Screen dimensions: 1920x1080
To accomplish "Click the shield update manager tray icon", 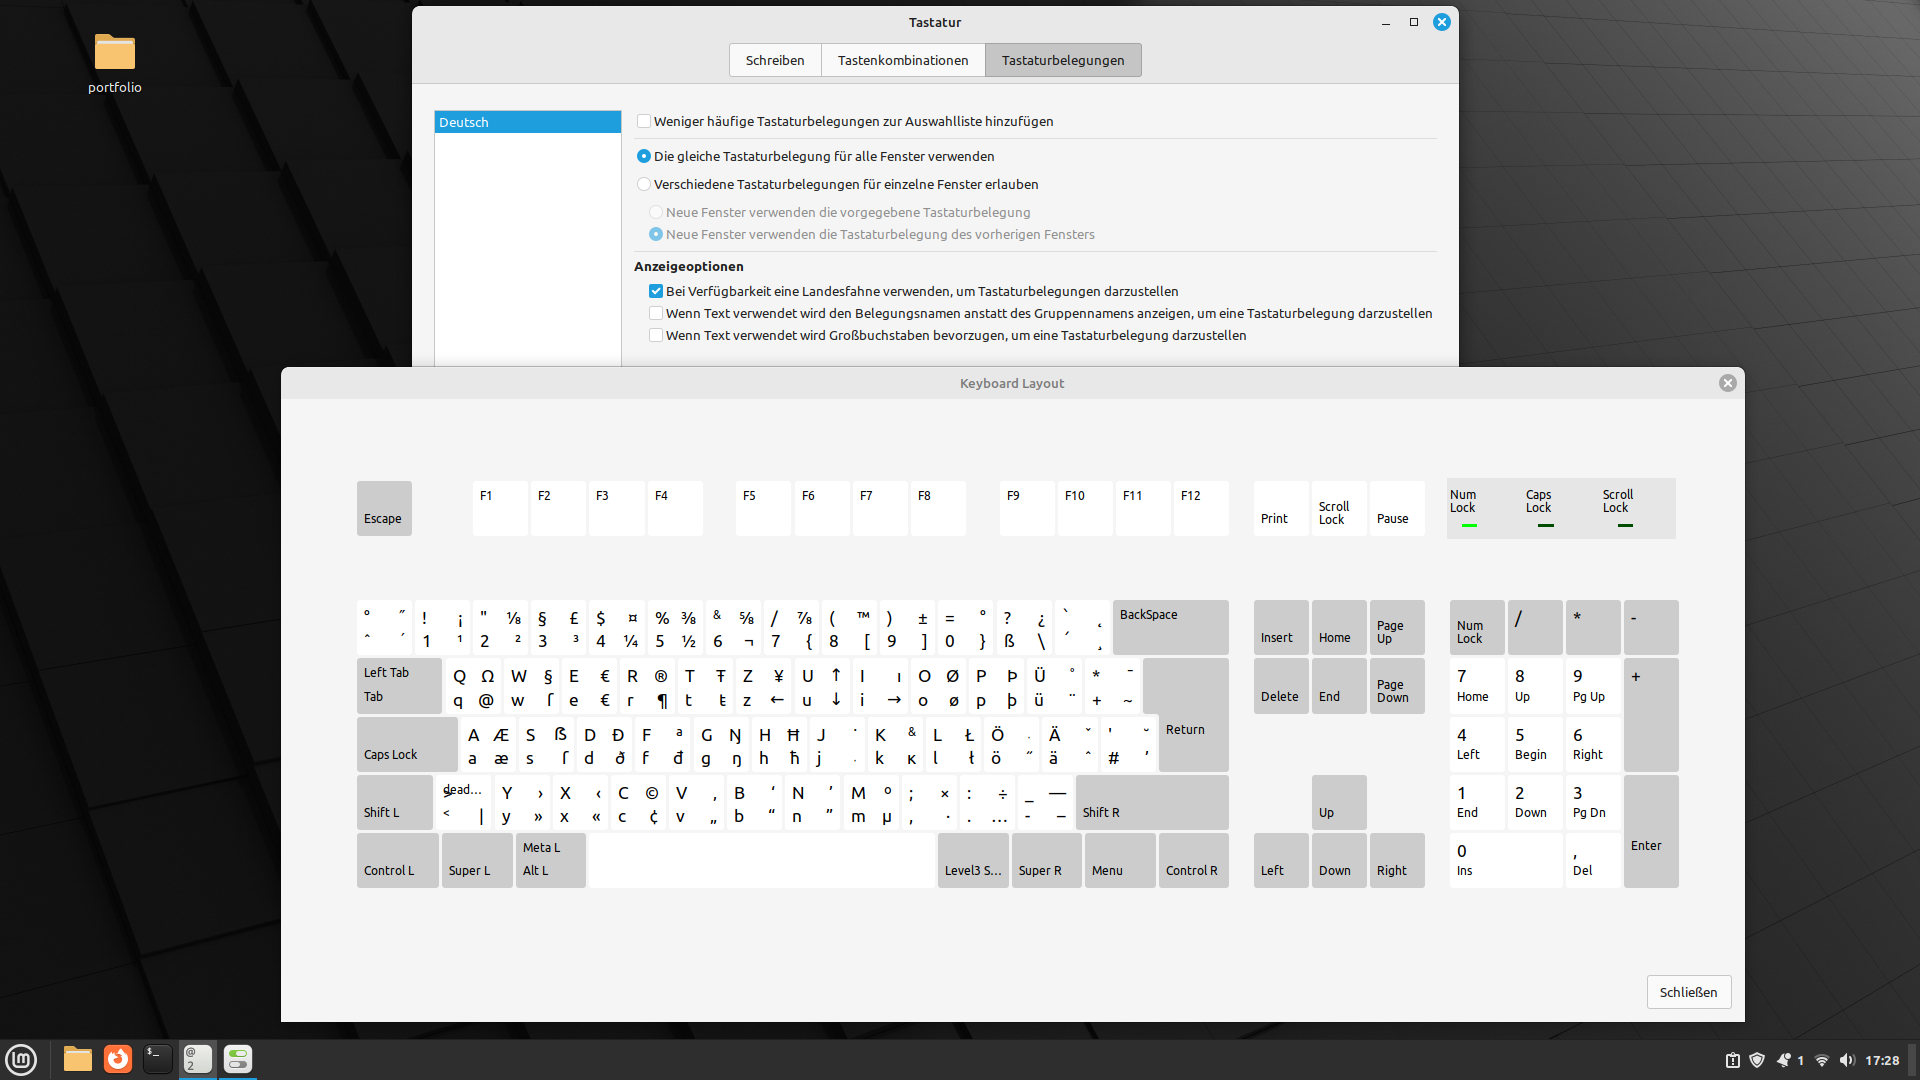I will coord(1757,1060).
